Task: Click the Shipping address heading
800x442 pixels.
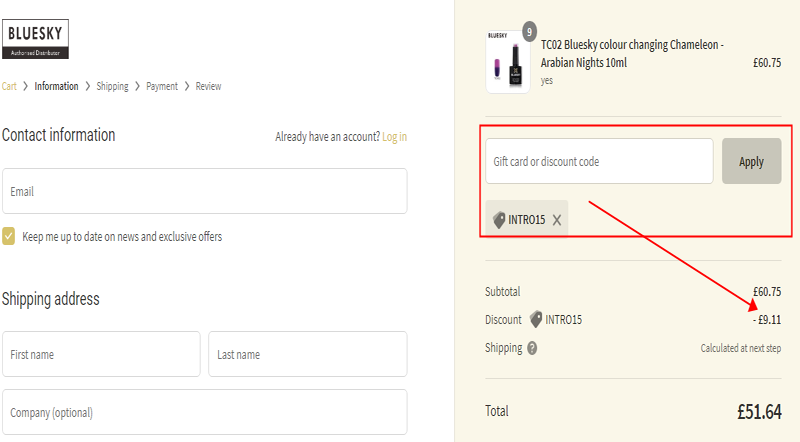Action: (51, 299)
